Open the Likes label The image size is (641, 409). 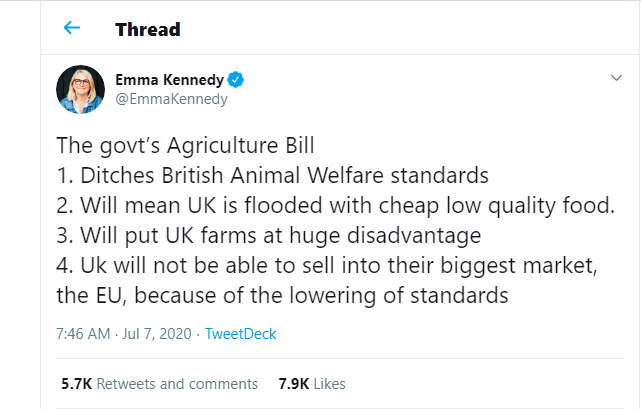point(329,384)
